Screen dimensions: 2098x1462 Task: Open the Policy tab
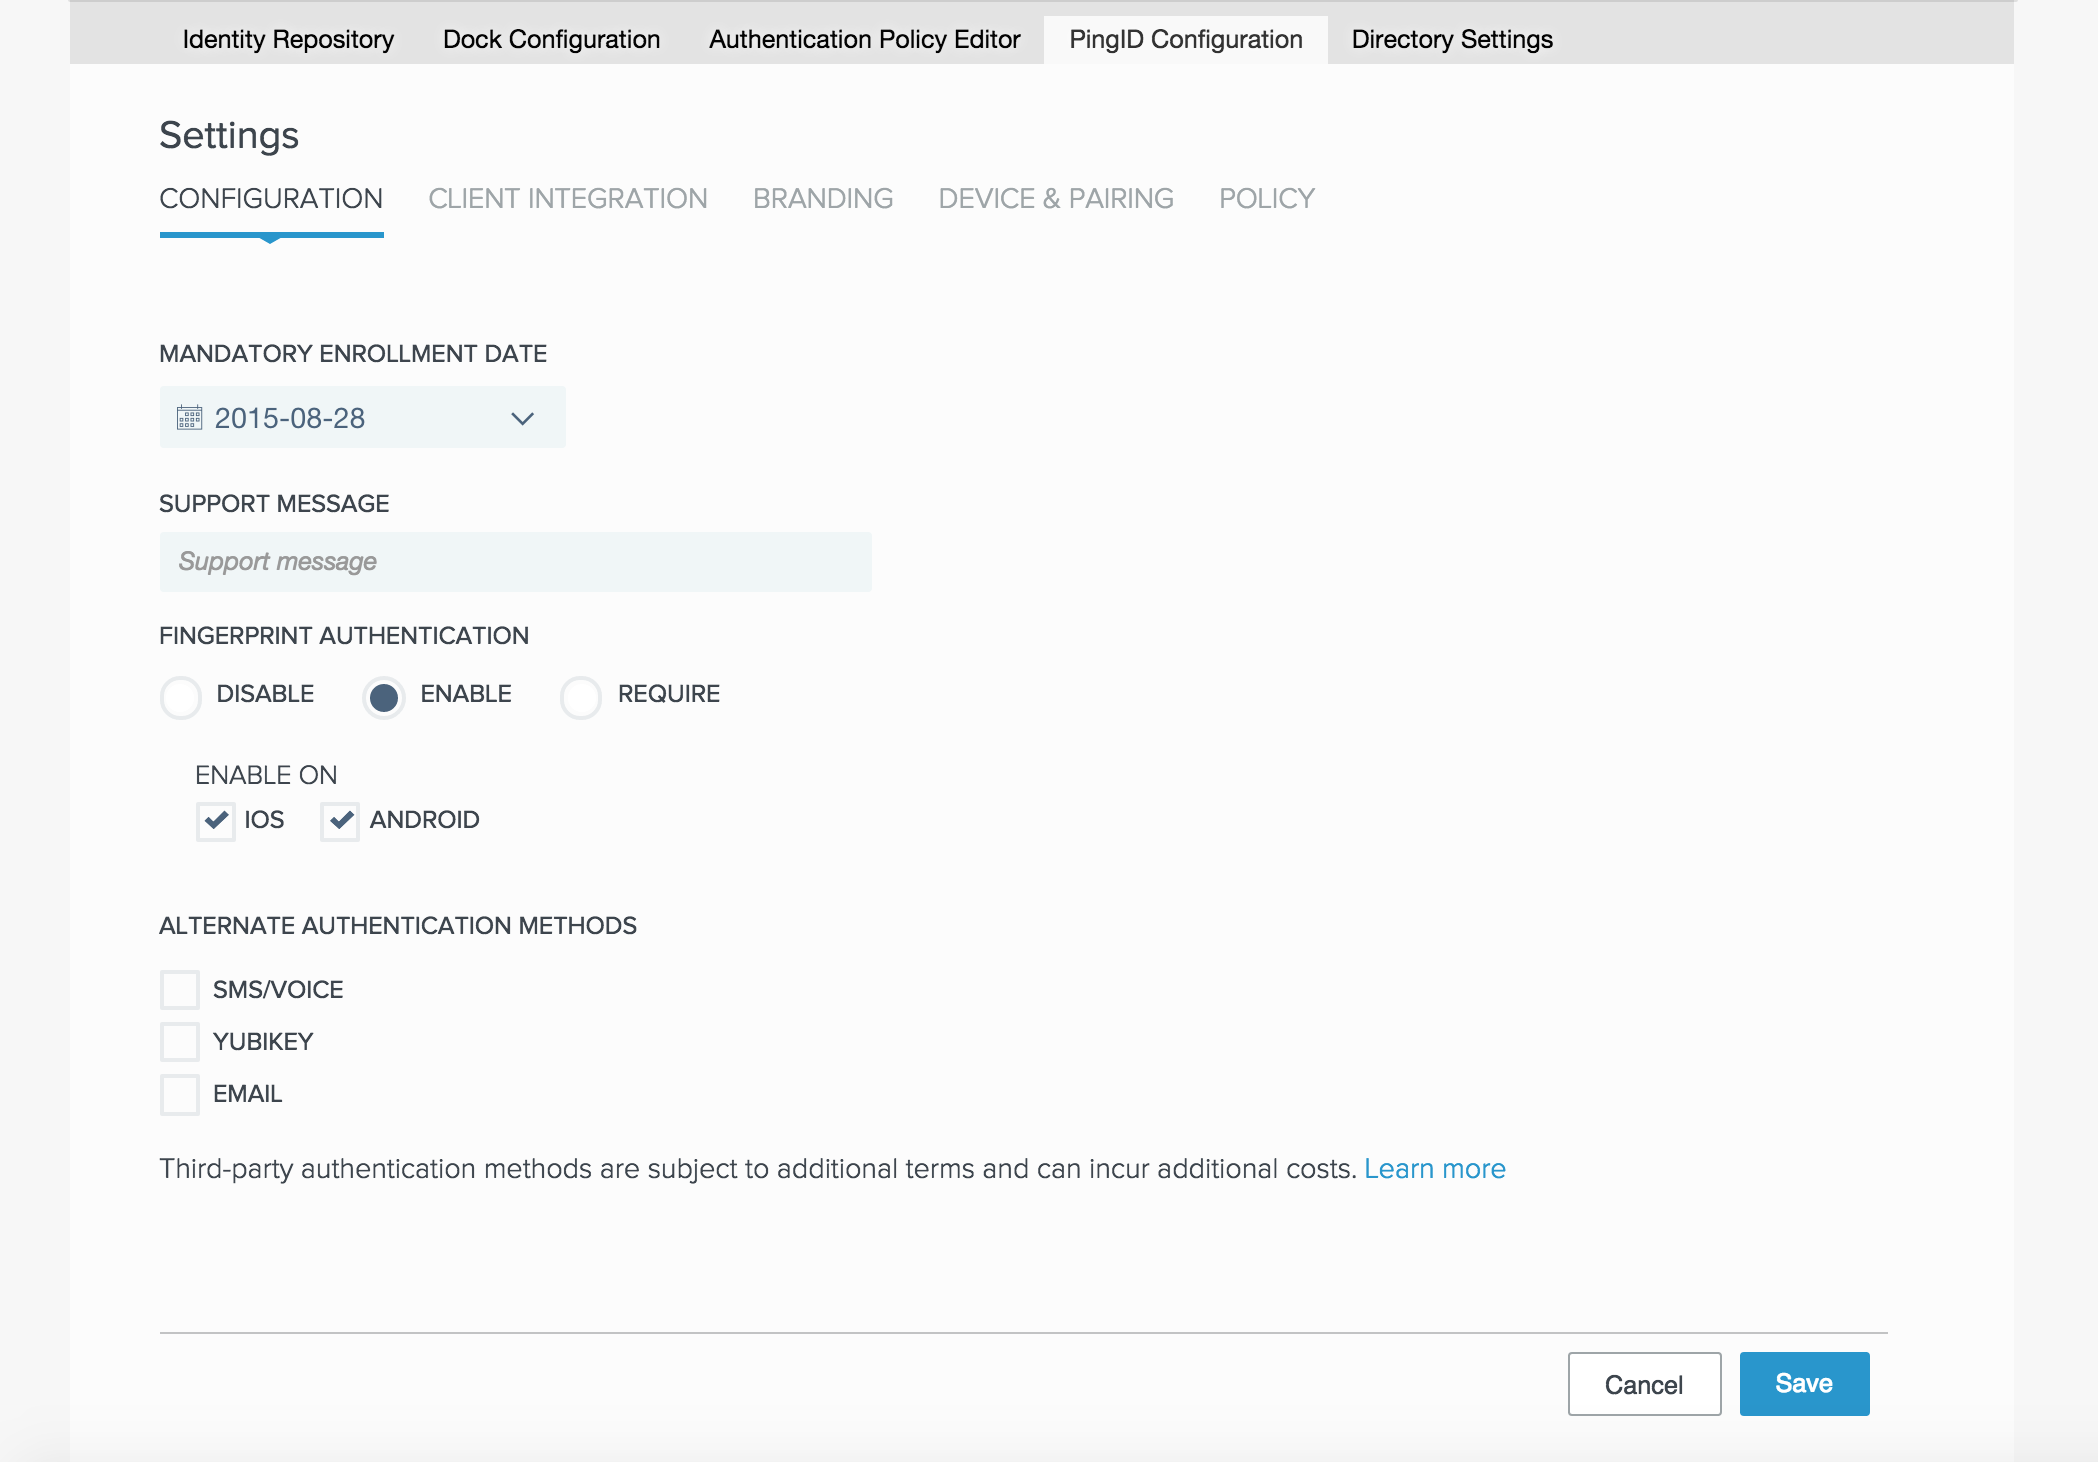coord(1266,199)
